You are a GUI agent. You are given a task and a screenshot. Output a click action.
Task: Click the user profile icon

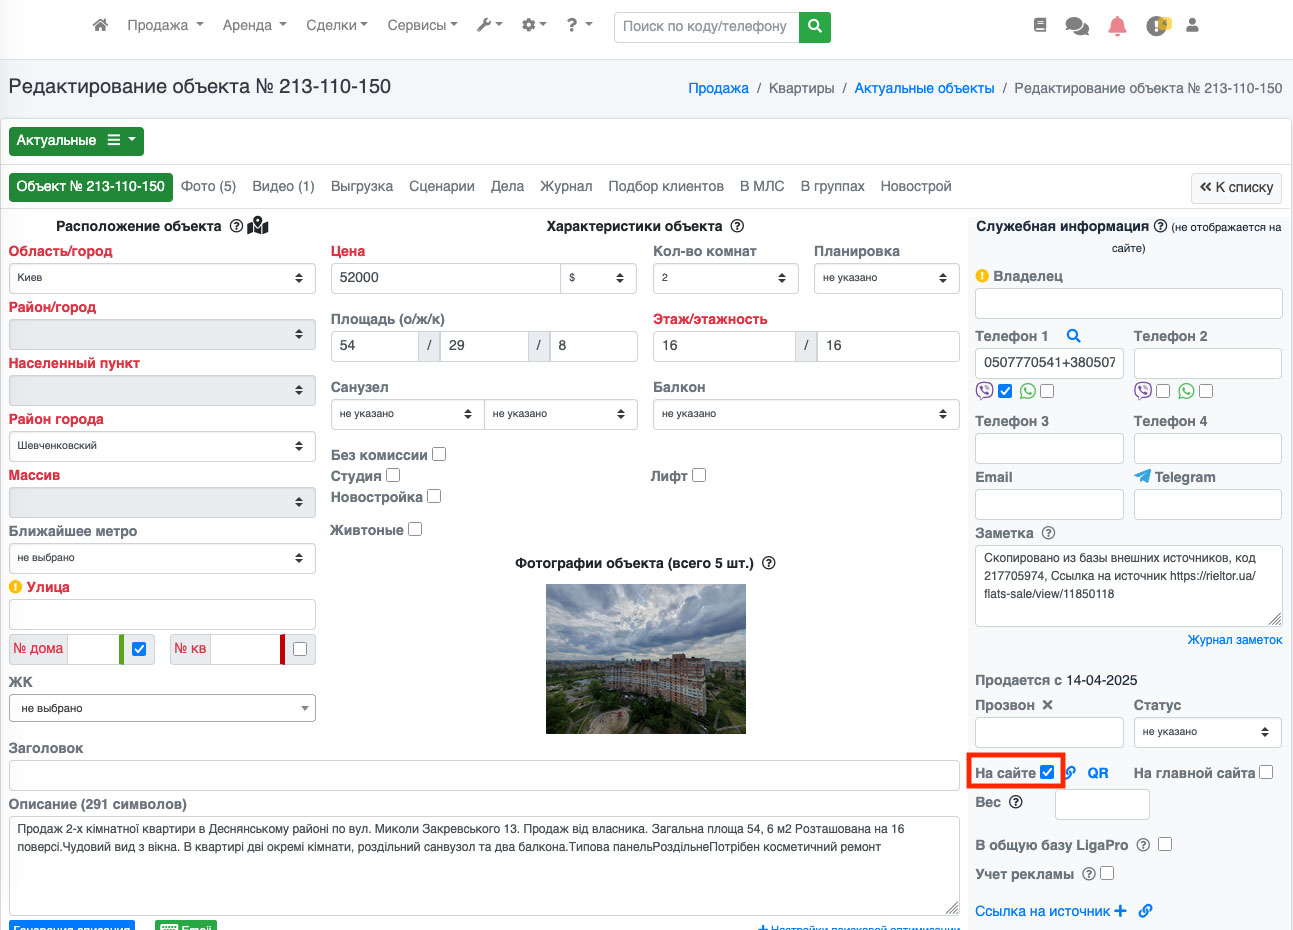coord(1192,26)
